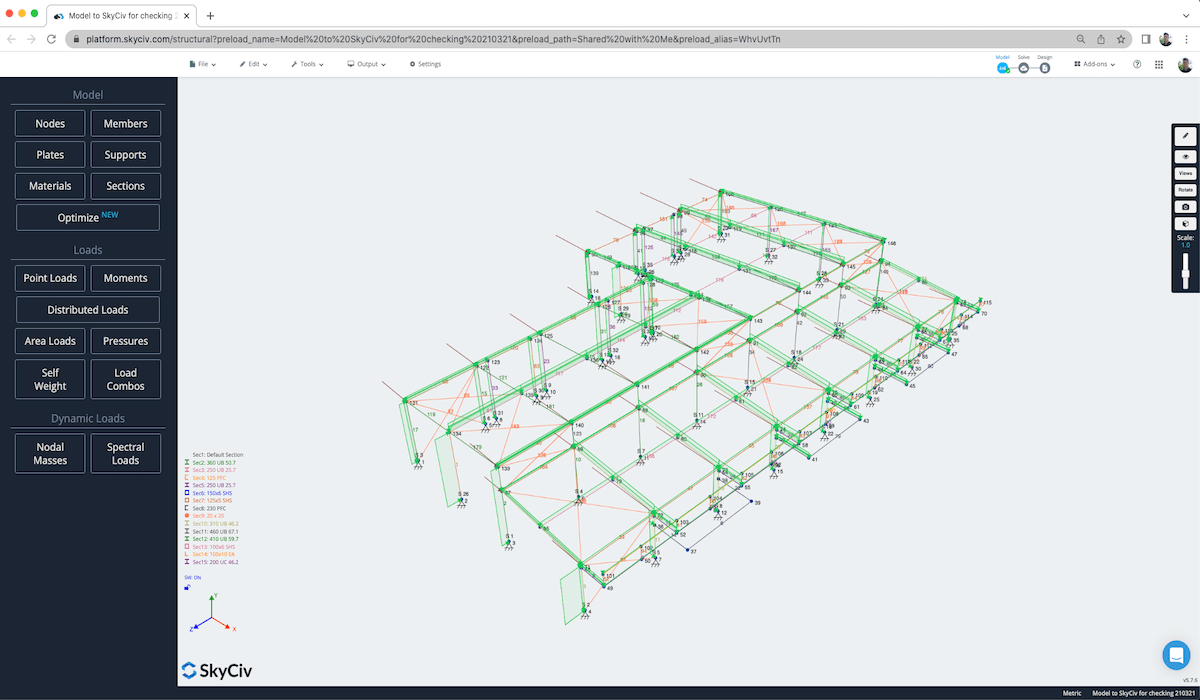
Task: Open the Output menu
Action: pos(366,63)
